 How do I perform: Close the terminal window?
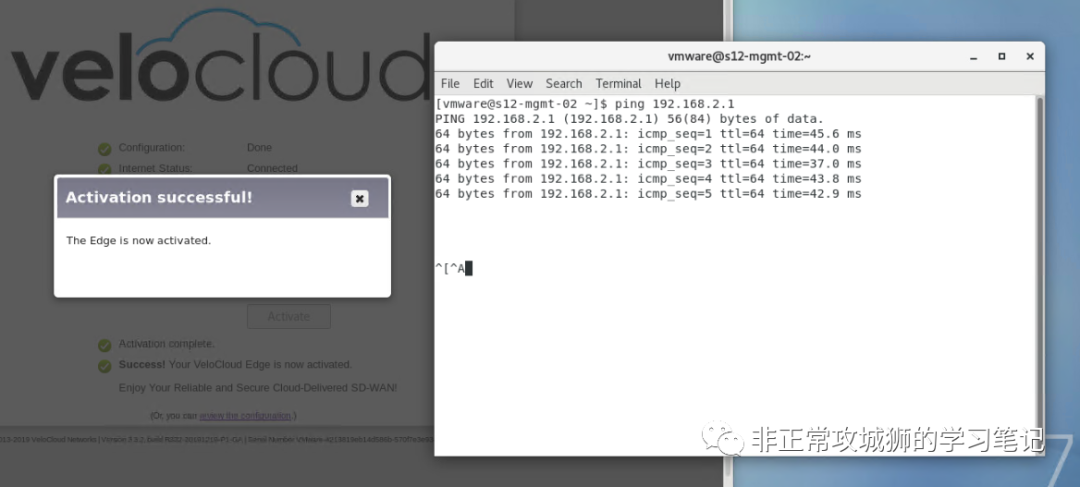click(1030, 56)
